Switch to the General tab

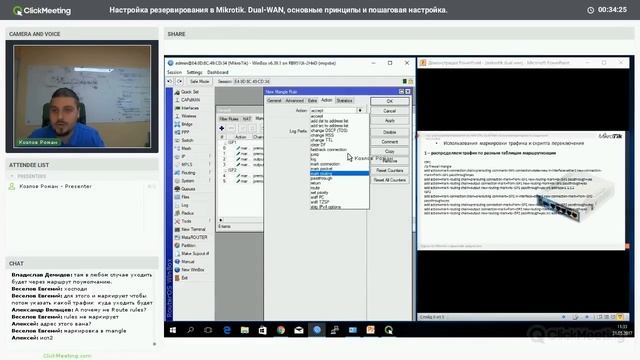point(274,100)
